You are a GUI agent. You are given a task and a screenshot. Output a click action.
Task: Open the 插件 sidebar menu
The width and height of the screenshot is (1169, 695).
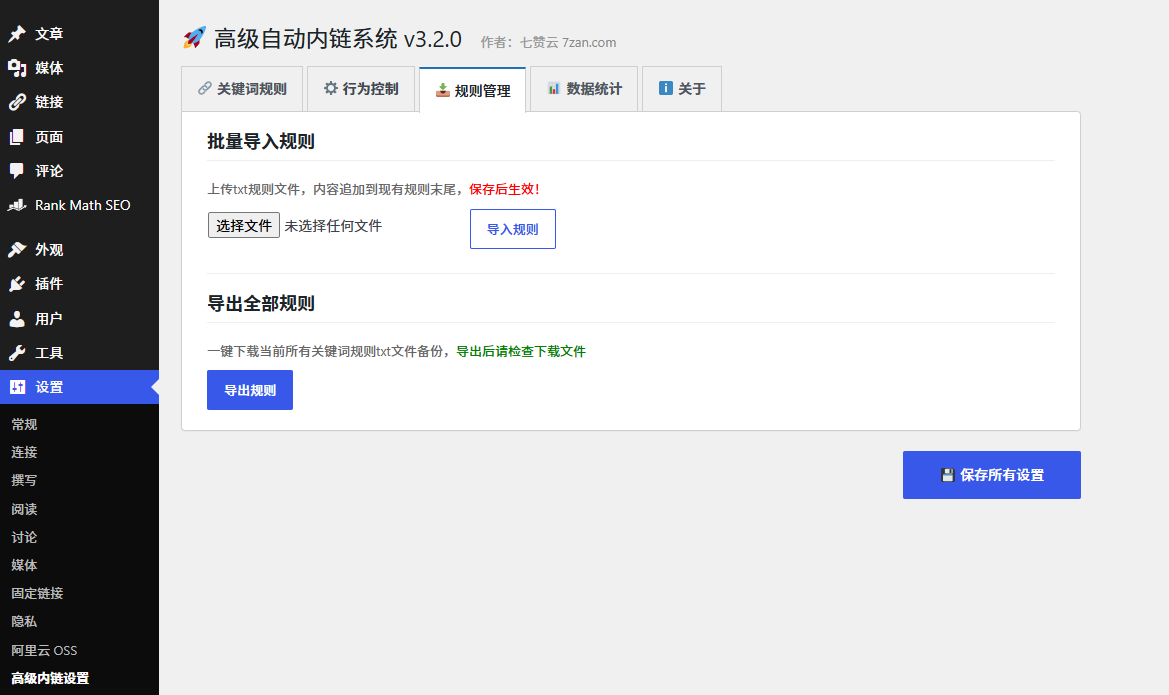79,284
